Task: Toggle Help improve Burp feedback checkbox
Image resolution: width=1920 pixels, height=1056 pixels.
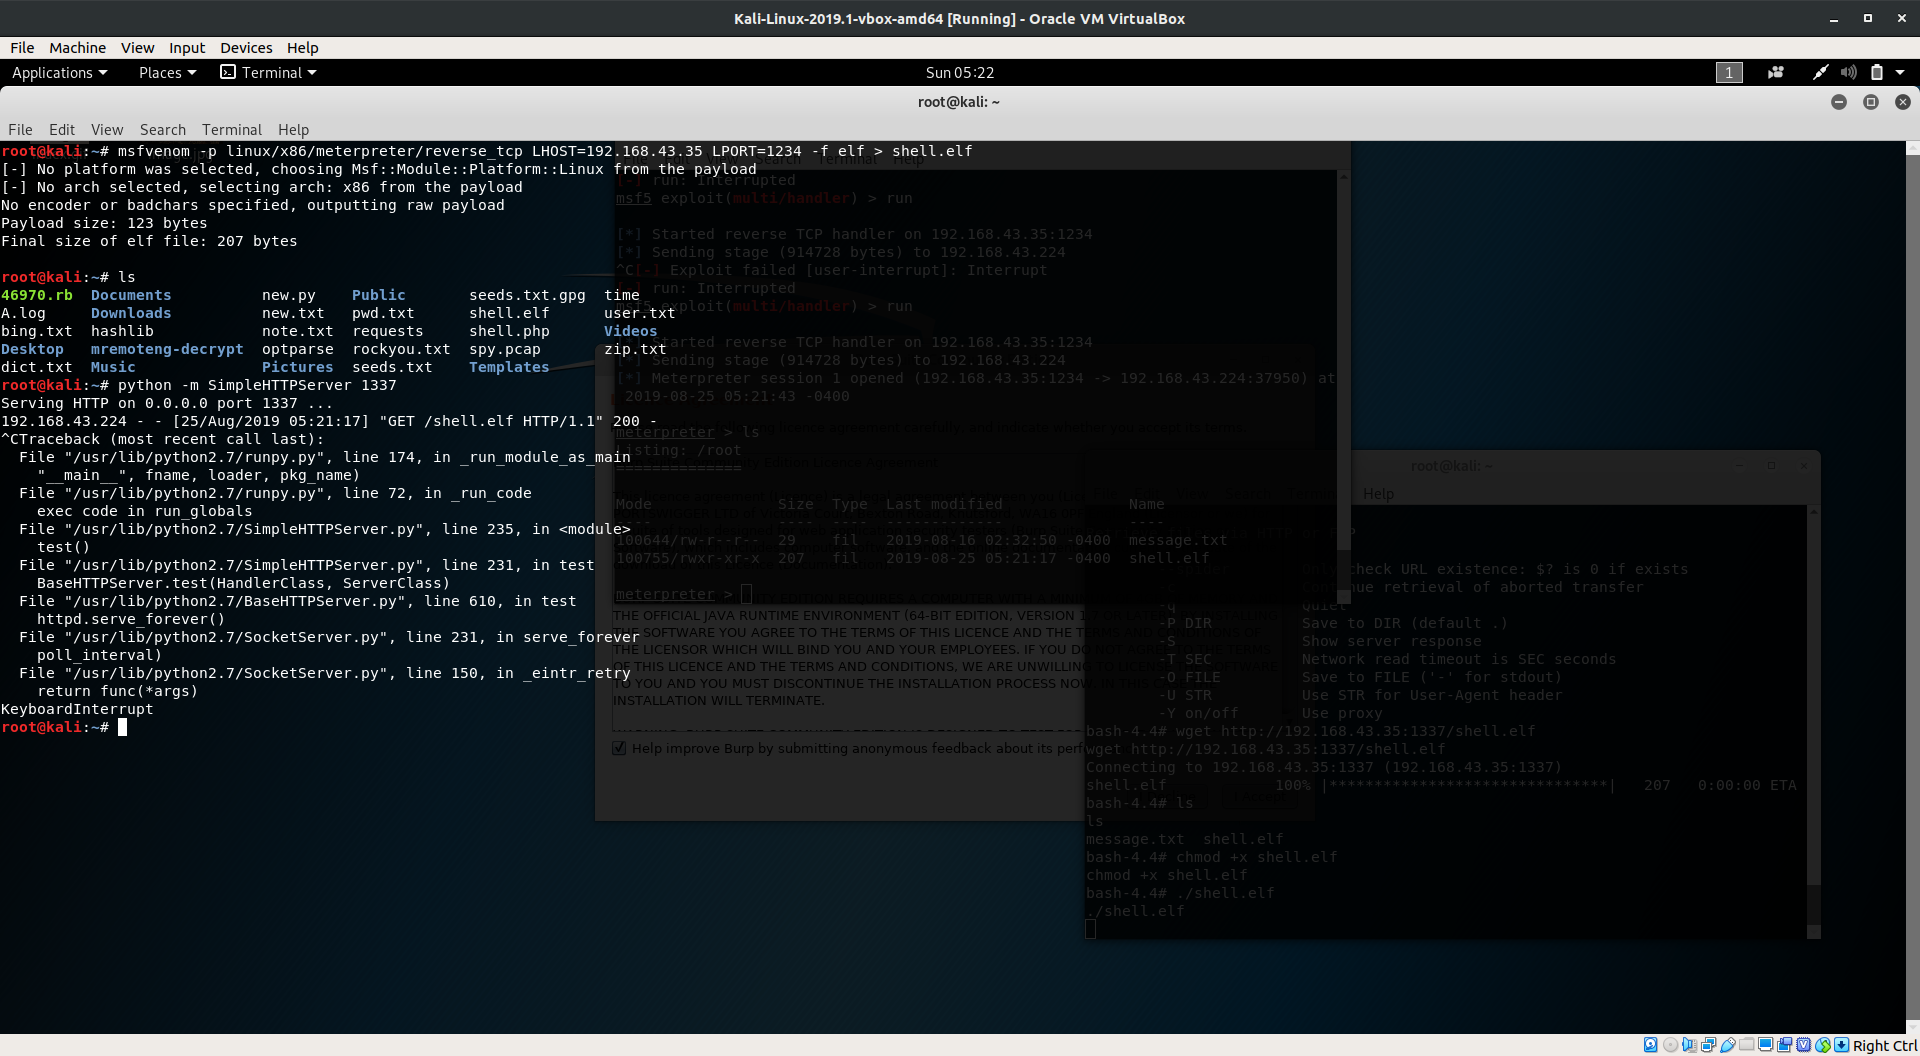Action: [x=619, y=748]
